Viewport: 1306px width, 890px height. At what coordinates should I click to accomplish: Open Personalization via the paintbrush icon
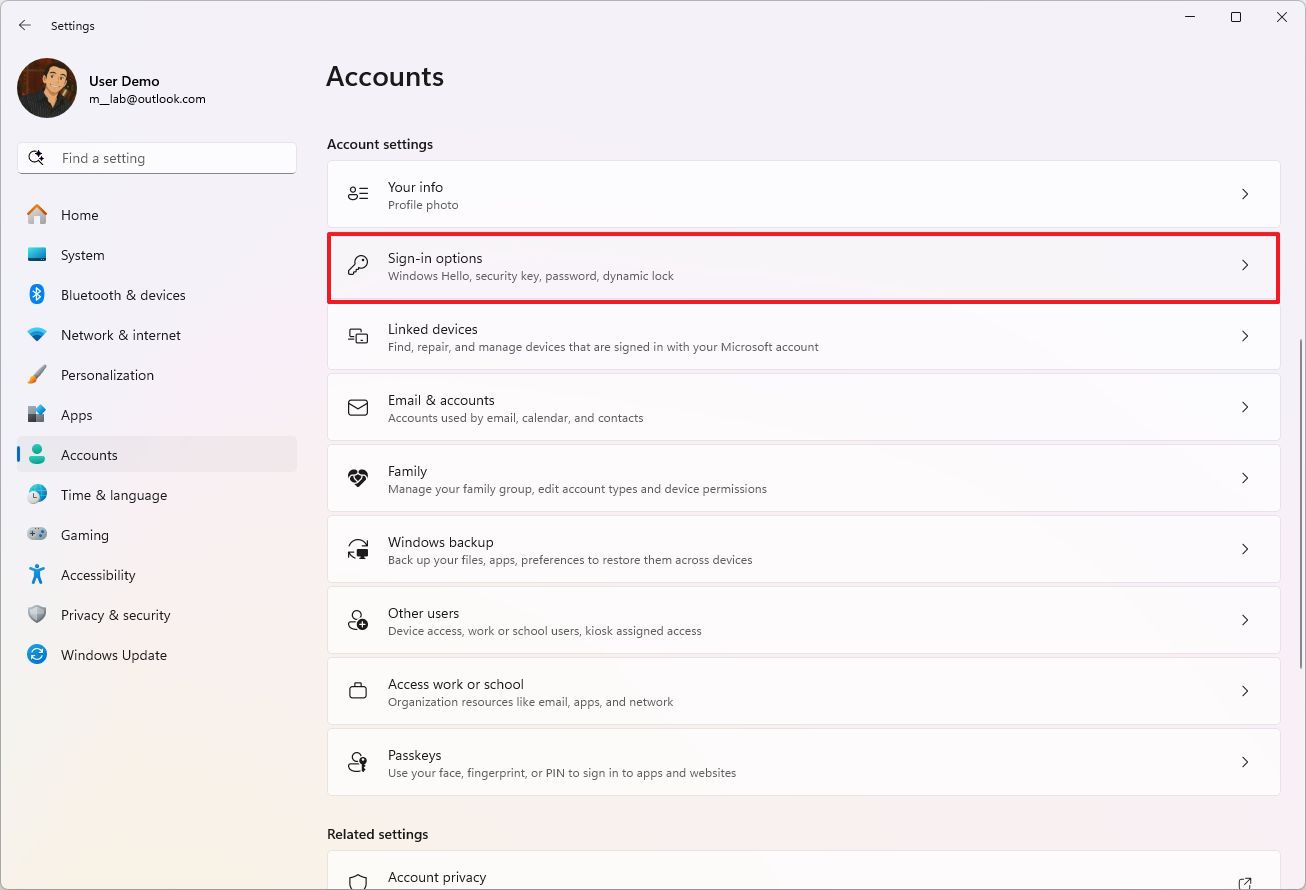click(x=37, y=374)
